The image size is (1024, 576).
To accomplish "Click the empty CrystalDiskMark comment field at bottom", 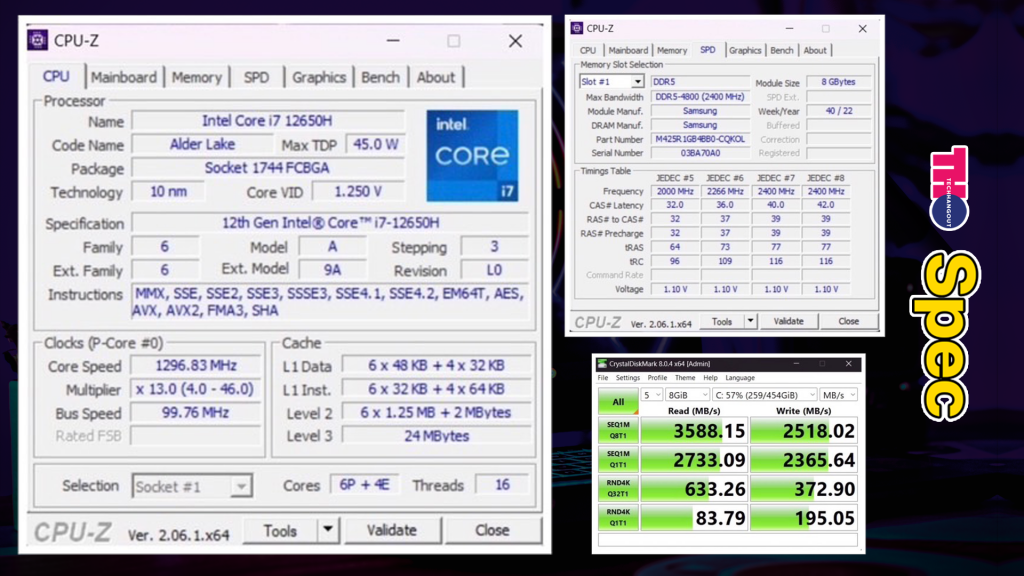I will tap(728, 539).
